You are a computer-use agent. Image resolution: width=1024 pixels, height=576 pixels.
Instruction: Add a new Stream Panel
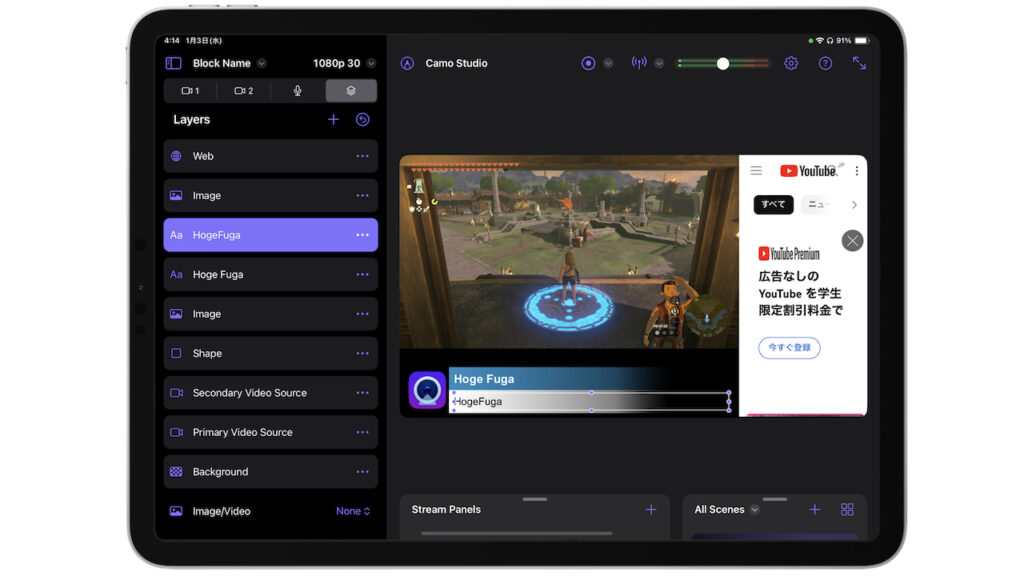coord(651,509)
